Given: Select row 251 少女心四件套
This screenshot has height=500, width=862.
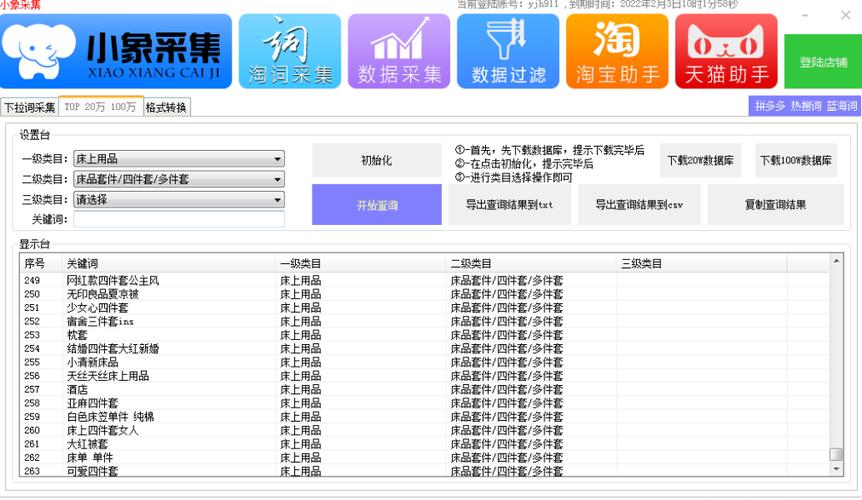Looking at the screenshot, I should [x=424, y=308].
